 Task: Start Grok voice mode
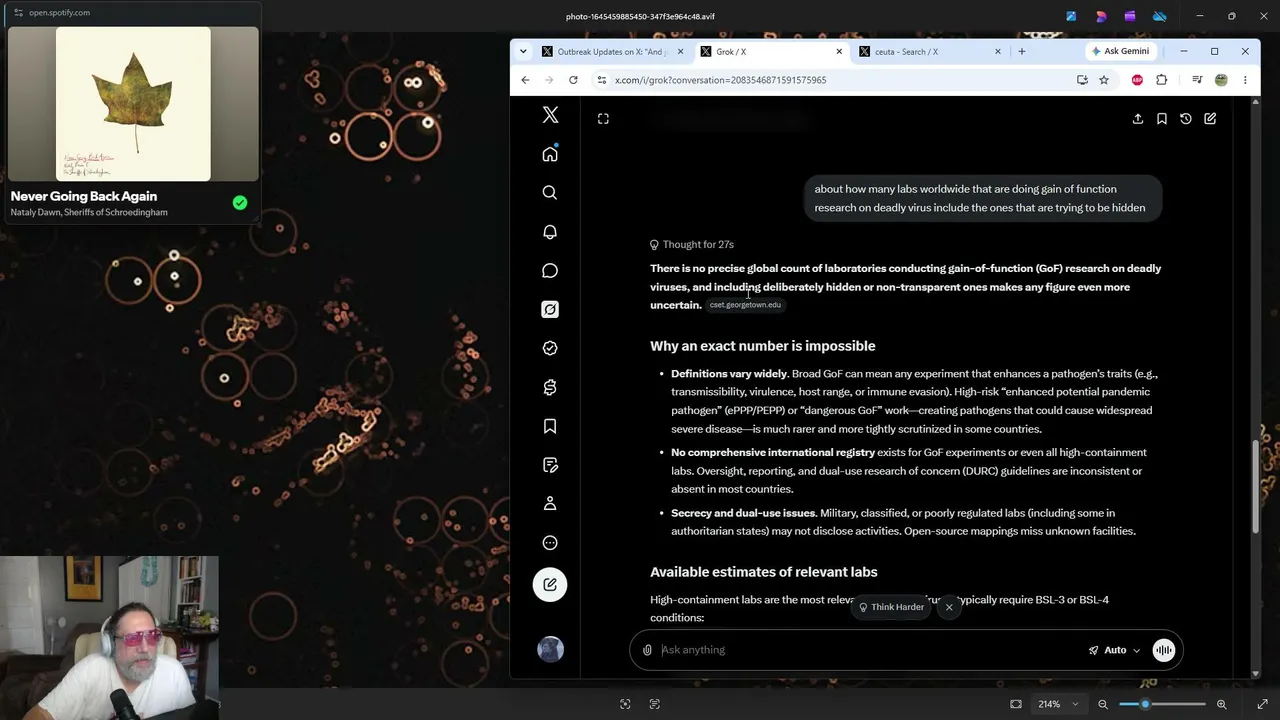point(1164,650)
